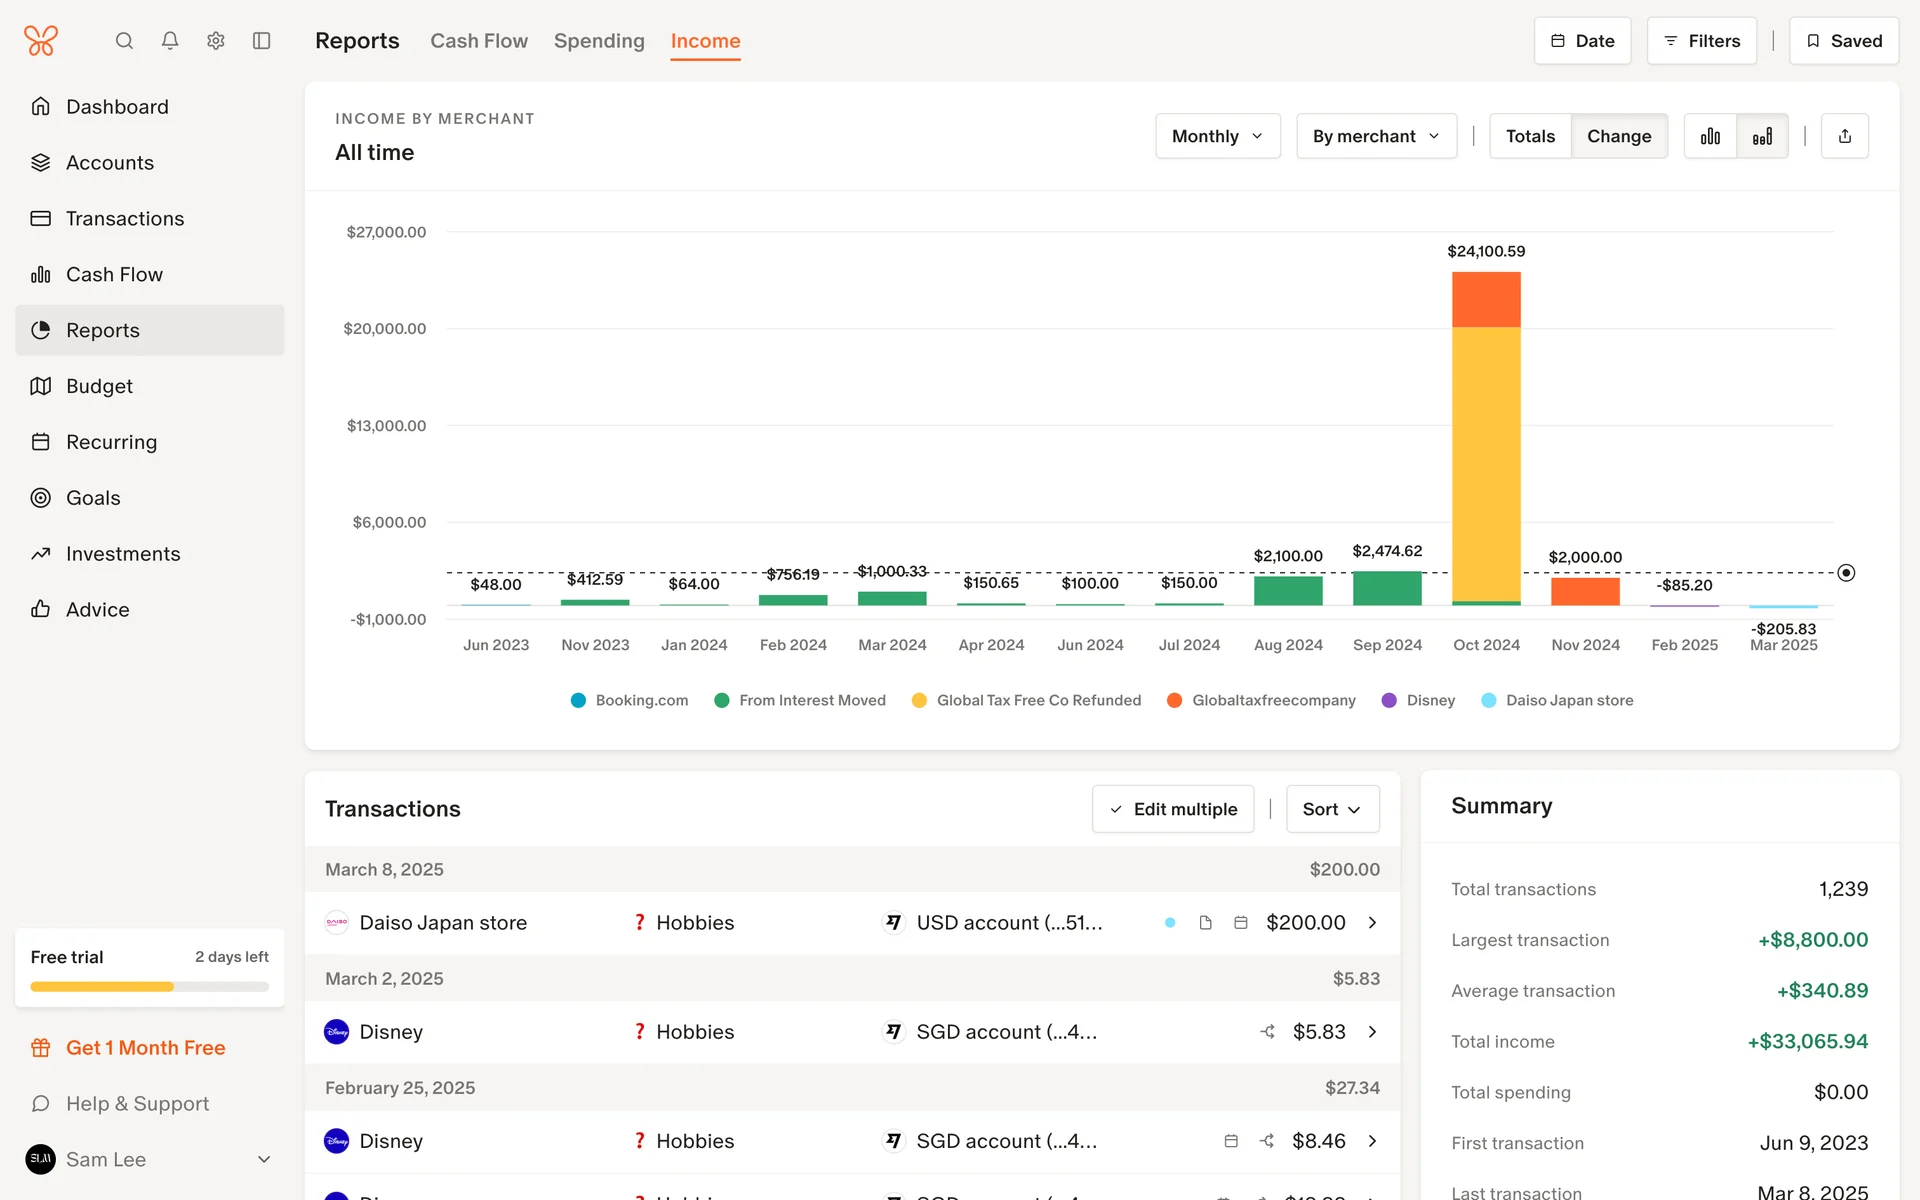
Task: Toggle the chart to Change view
Action: [x=1618, y=136]
